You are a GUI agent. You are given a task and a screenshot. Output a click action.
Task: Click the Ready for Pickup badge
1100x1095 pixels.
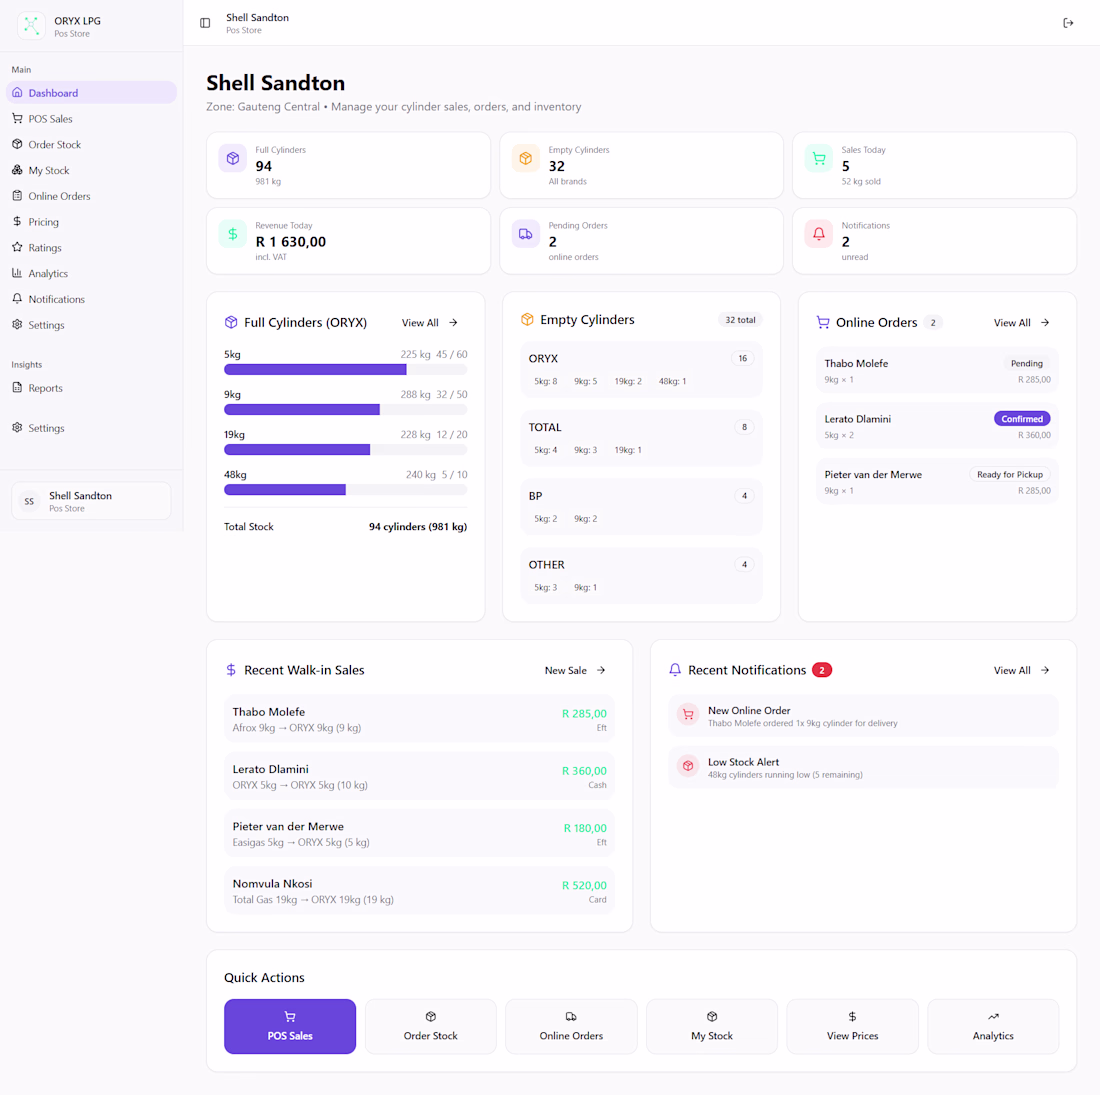1010,475
